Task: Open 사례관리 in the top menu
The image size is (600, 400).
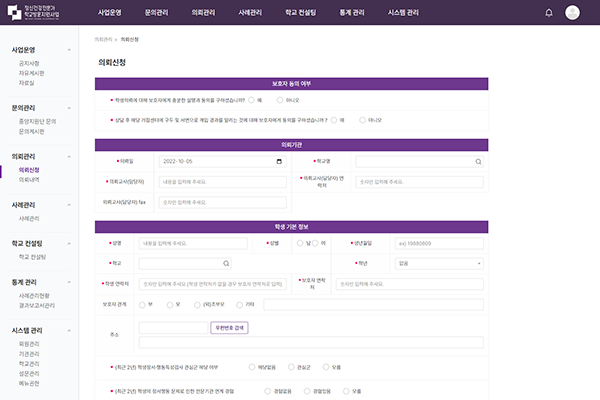Action: 250,13
